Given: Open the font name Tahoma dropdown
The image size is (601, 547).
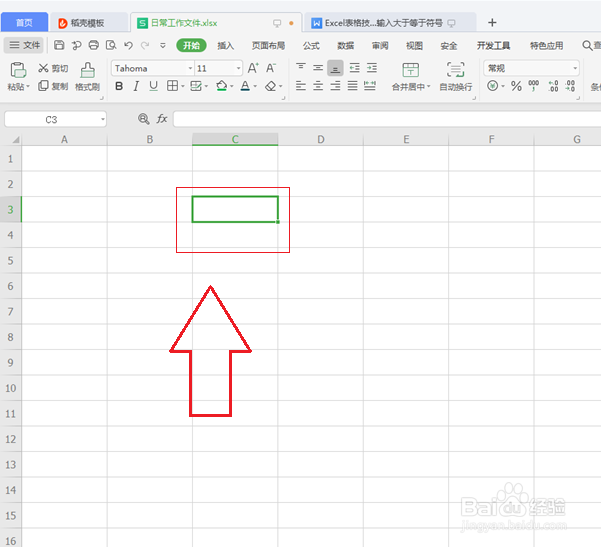Looking at the screenshot, I should 190,69.
